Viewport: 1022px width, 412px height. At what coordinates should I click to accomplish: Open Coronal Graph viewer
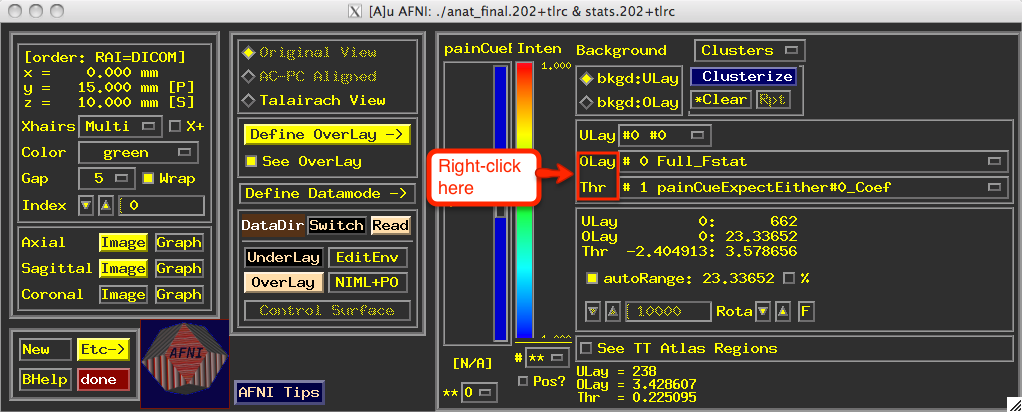point(179,295)
